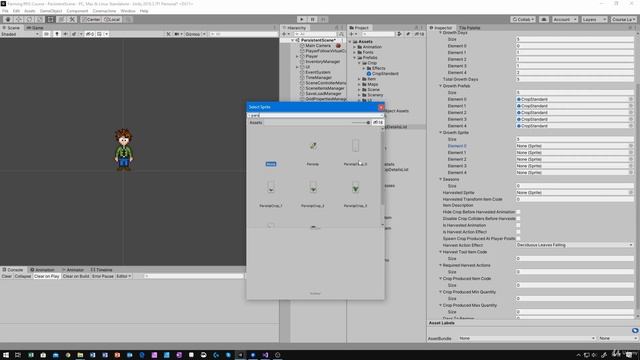Image resolution: width=640 pixels, height=360 pixels.
Task: Toggle scene lighting in Scene toolbar
Action: [57, 34]
